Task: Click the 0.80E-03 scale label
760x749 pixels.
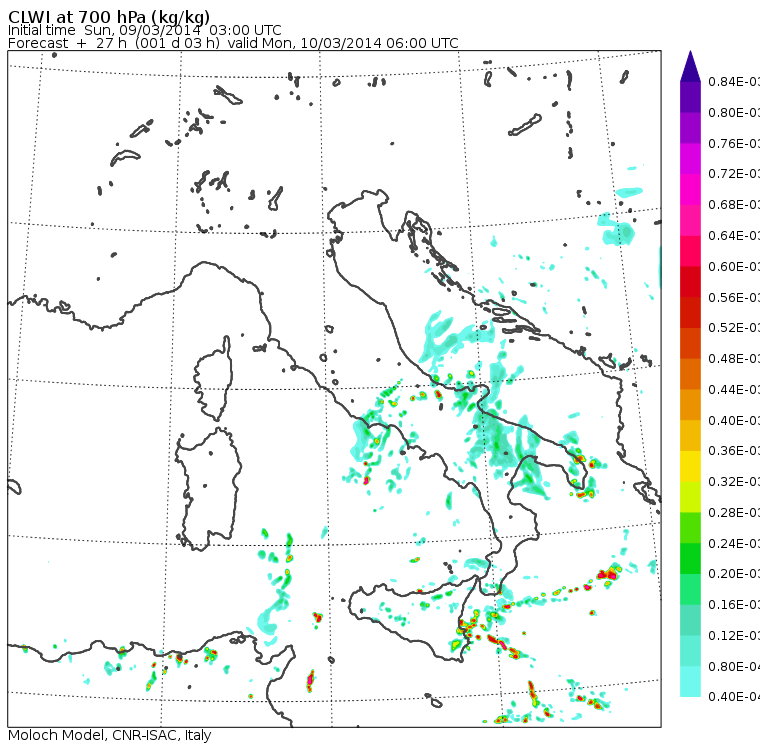Action: (x=734, y=112)
